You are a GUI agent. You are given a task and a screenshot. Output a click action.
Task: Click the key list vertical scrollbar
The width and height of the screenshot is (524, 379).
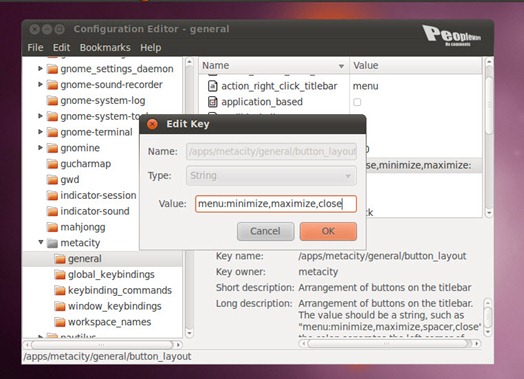click(489, 137)
